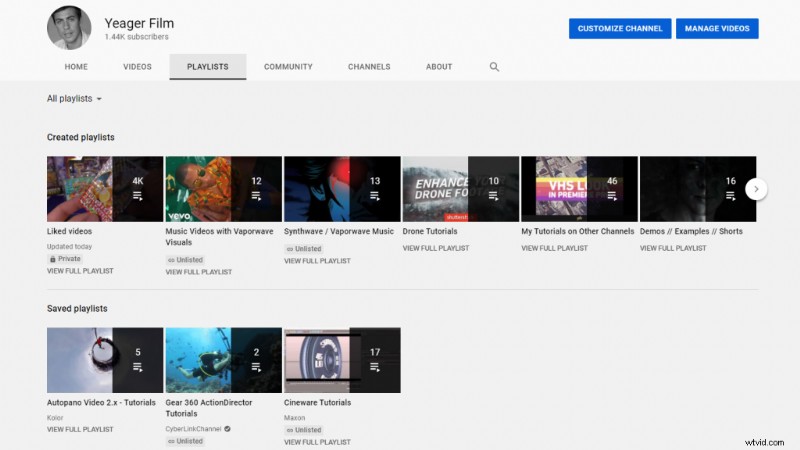Click the Drone Tutorials title
Viewport: 800px width, 450px height.
[430, 231]
